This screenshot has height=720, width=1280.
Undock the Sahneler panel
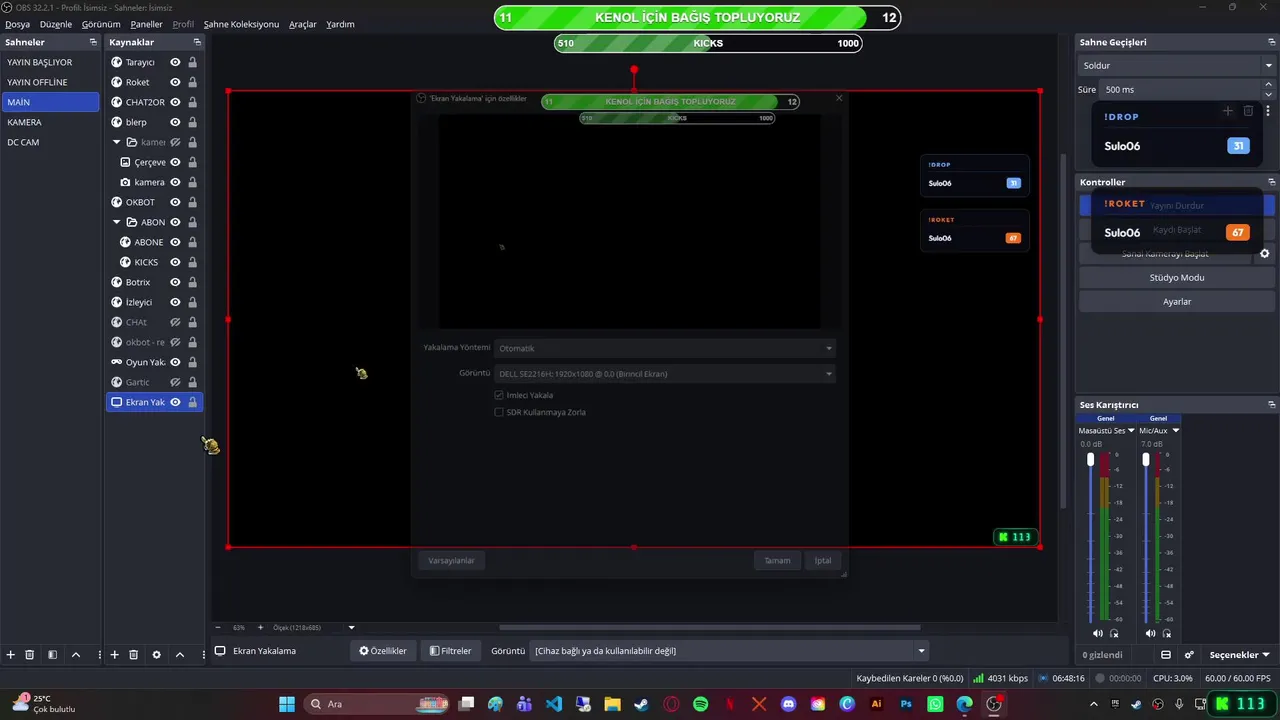(93, 42)
